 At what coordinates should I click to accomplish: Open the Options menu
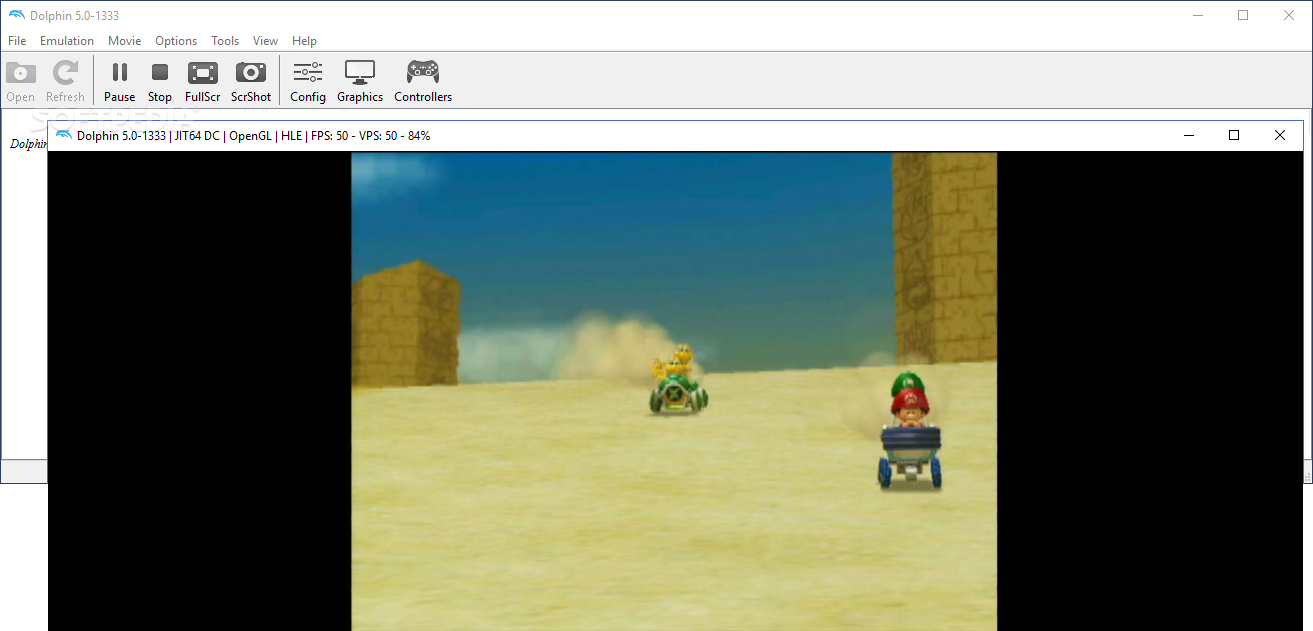(x=176, y=41)
